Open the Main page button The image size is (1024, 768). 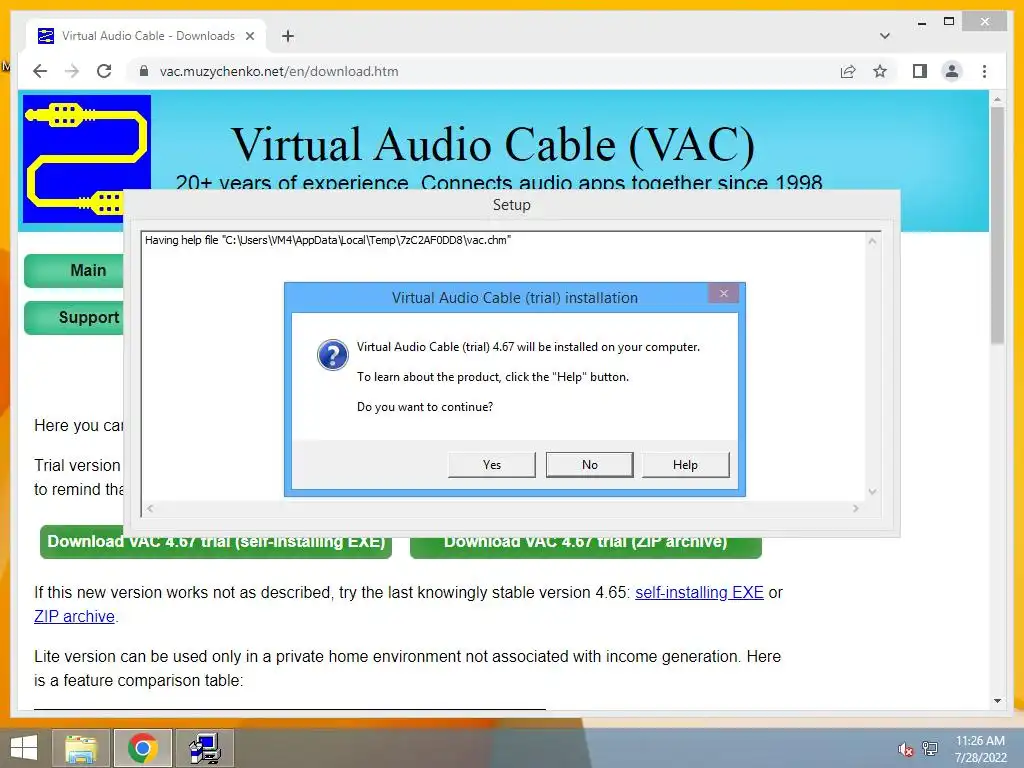pyautogui.click(x=74, y=270)
